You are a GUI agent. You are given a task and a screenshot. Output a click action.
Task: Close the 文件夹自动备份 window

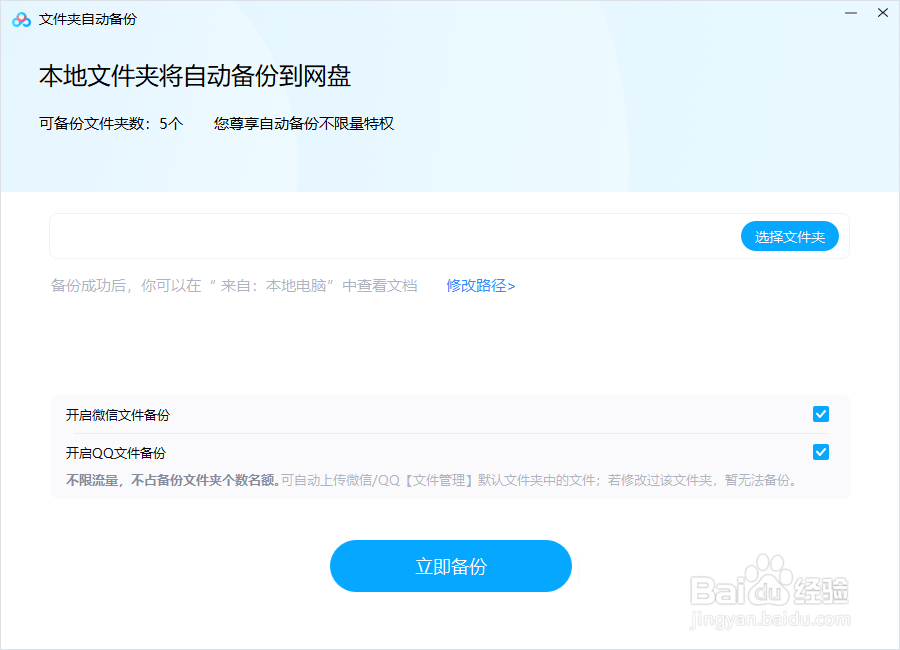tap(883, 13)
